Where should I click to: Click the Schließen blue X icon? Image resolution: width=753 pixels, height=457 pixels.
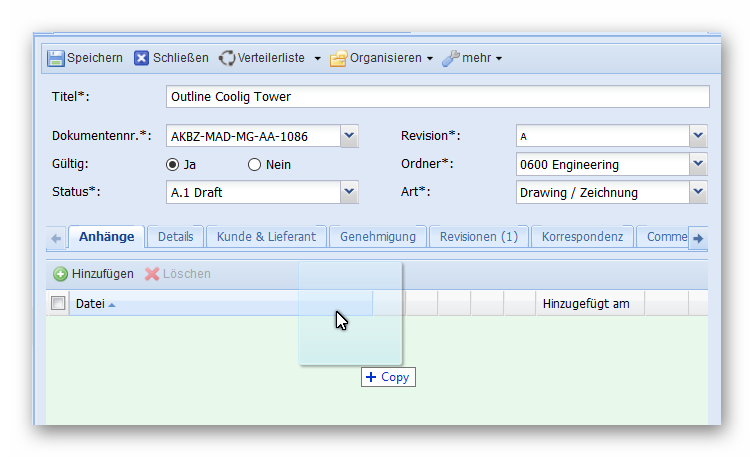pos(142,58)
